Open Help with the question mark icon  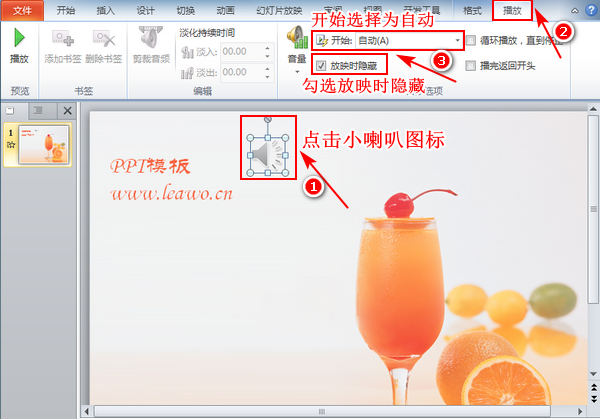point(591,10)
